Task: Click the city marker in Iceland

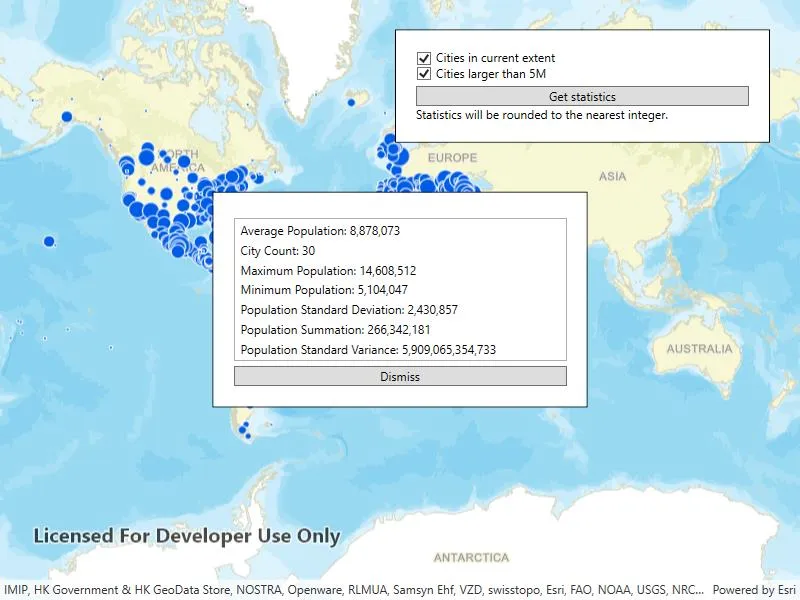Action: (351, 103)
